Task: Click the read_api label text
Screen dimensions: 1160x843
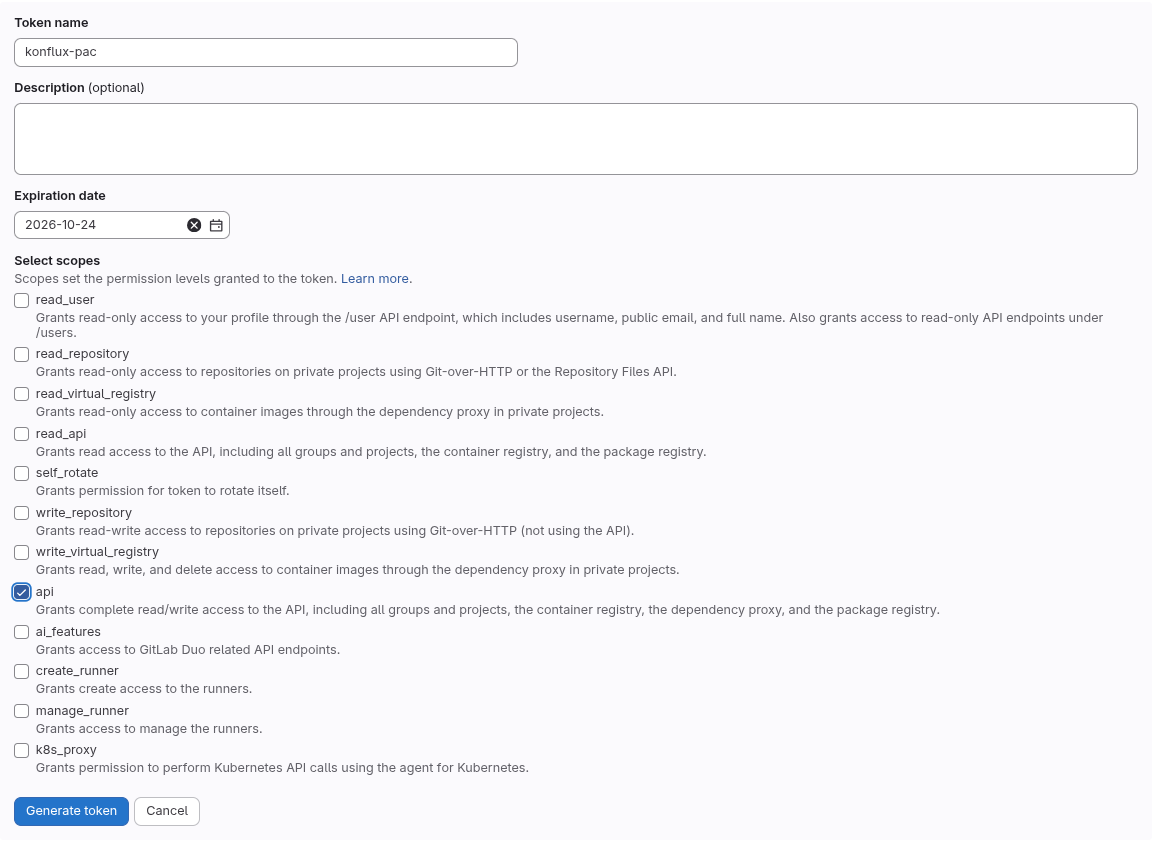Action: click(x=61, y=433)
